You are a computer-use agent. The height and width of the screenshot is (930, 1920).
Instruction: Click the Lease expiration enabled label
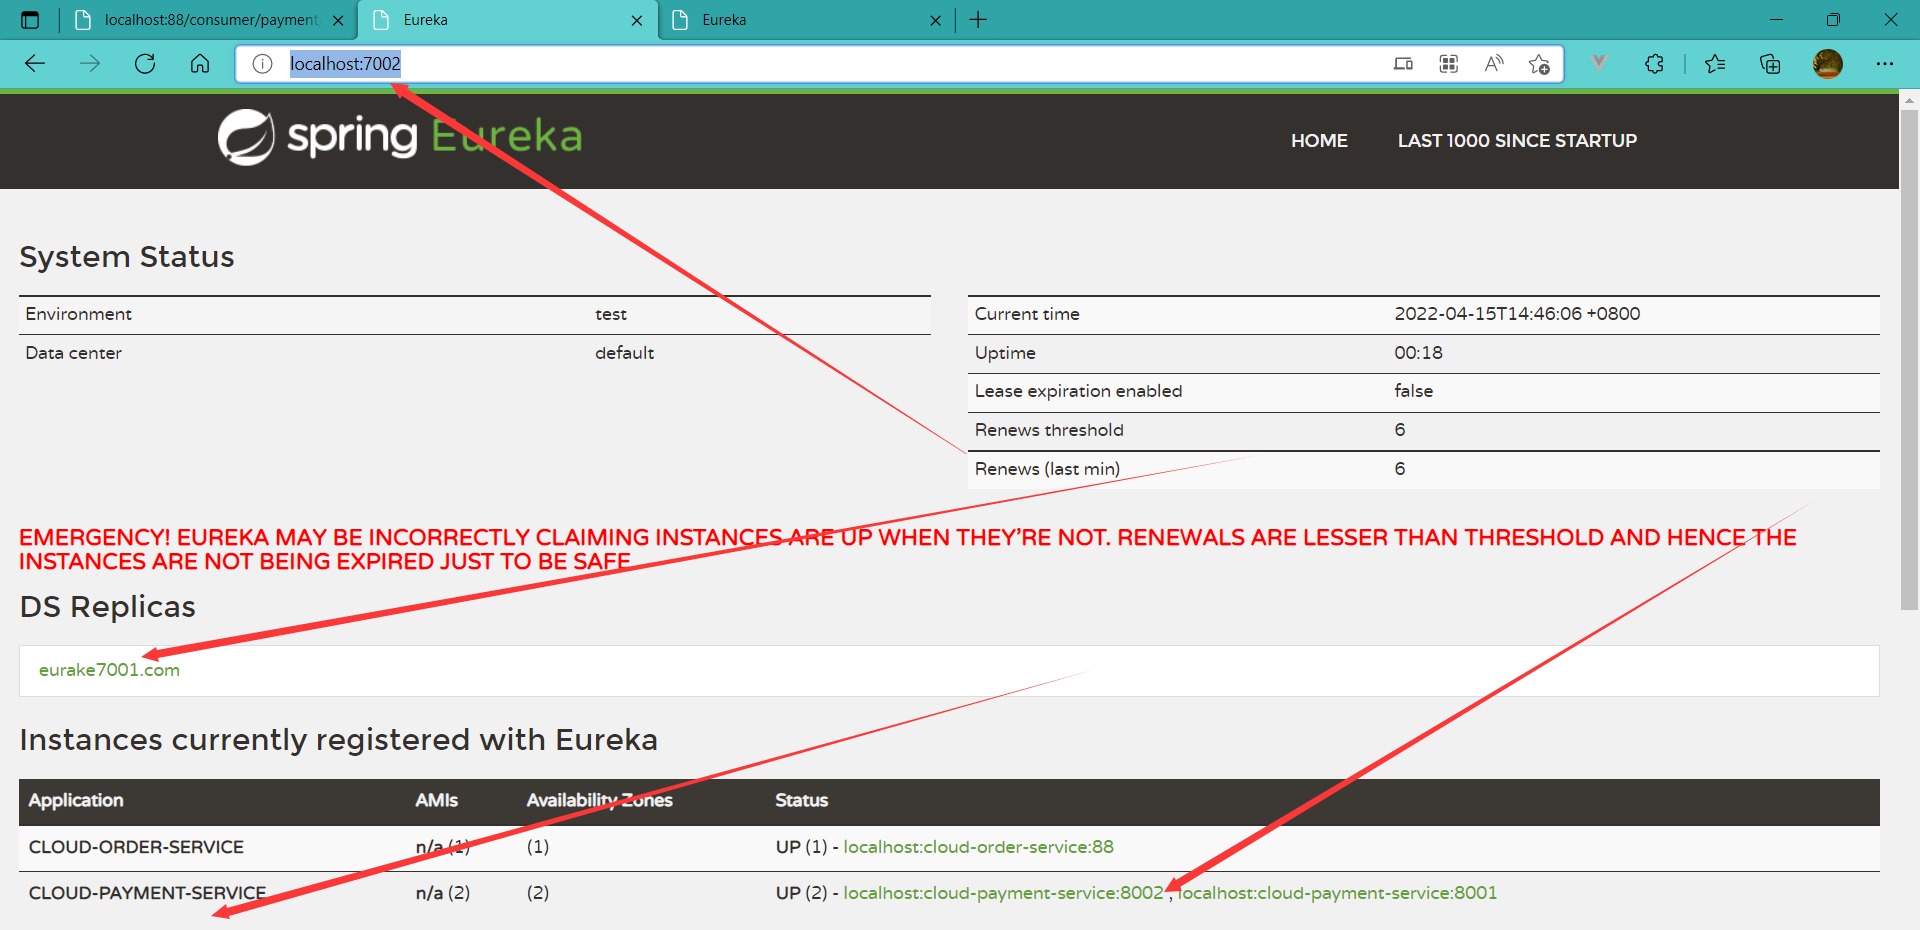(1078, 391)
